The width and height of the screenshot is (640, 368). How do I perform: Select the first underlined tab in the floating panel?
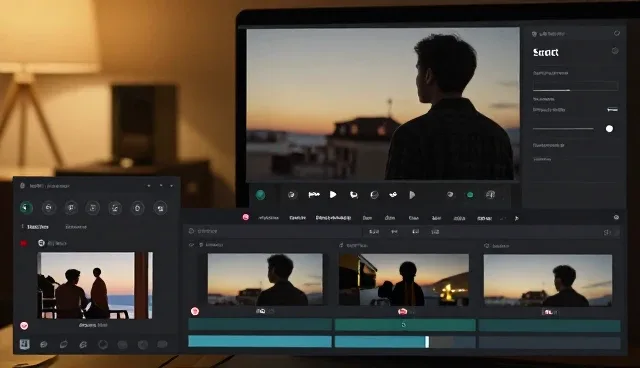(x=38, y=227)
